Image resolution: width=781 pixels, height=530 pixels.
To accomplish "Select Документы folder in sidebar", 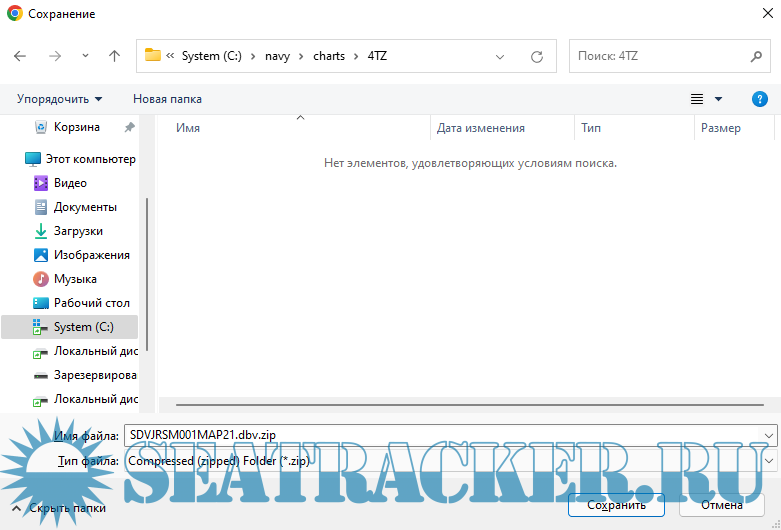I will pyautogui.click(x=85, y=207).
